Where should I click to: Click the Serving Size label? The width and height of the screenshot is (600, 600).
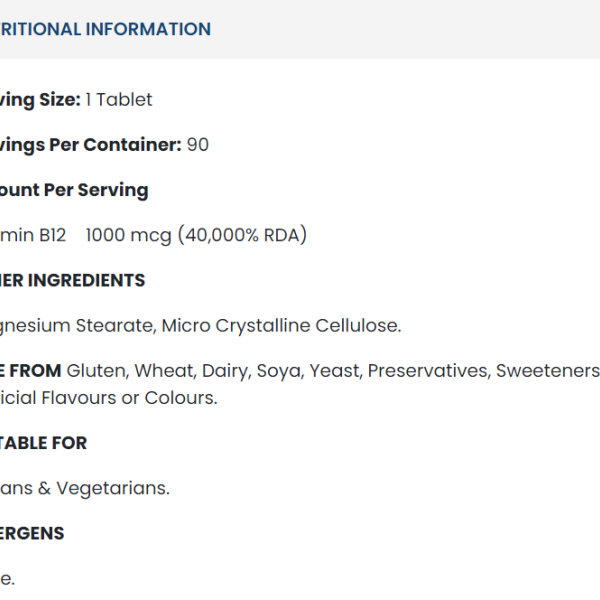(38, 99)
